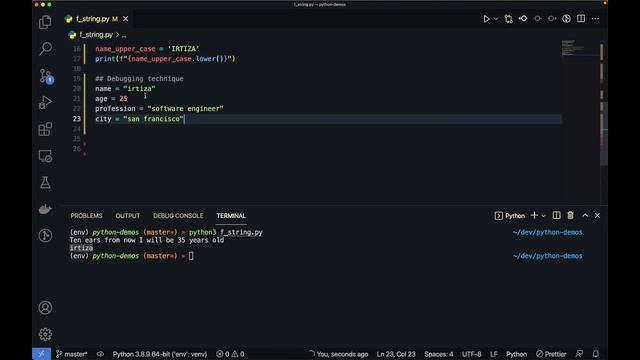Maximize the panel with up chevron
Screen dimensions: 640x360
pos(585,215)
